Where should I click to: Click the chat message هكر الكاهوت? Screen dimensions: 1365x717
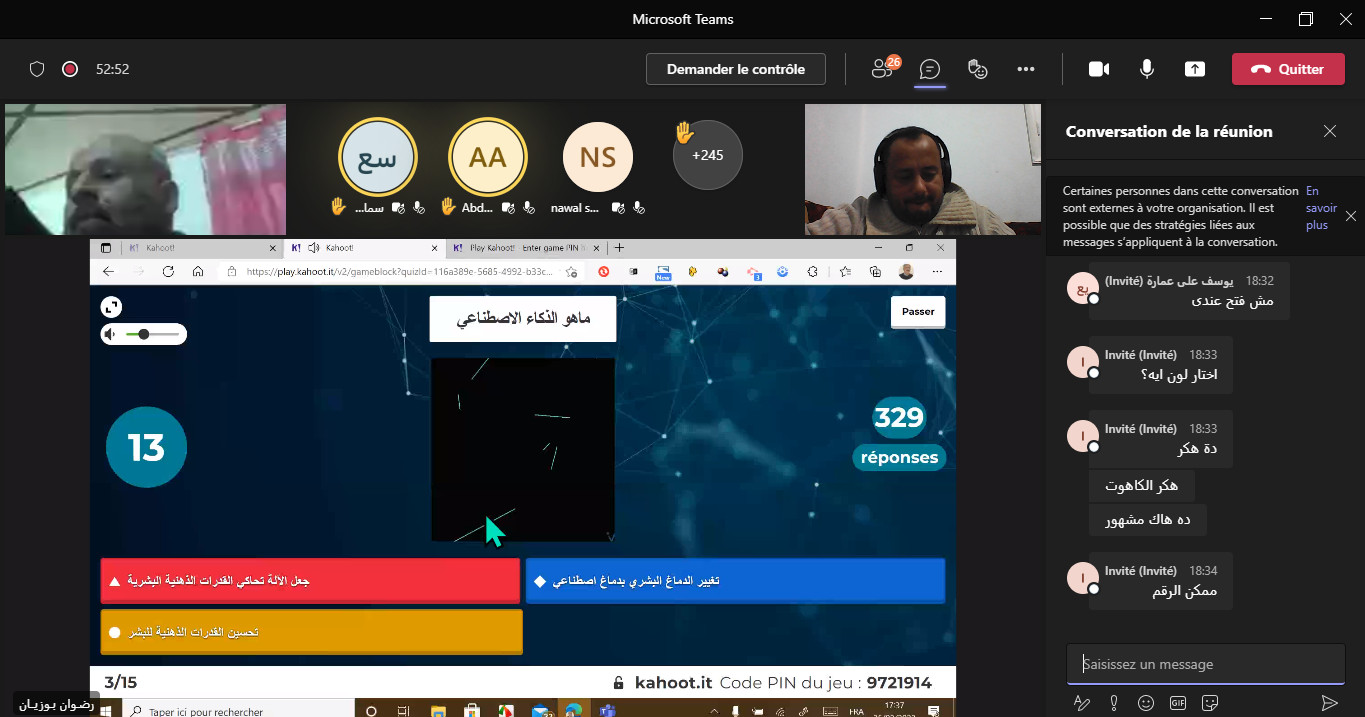[x=1141, y=486]
